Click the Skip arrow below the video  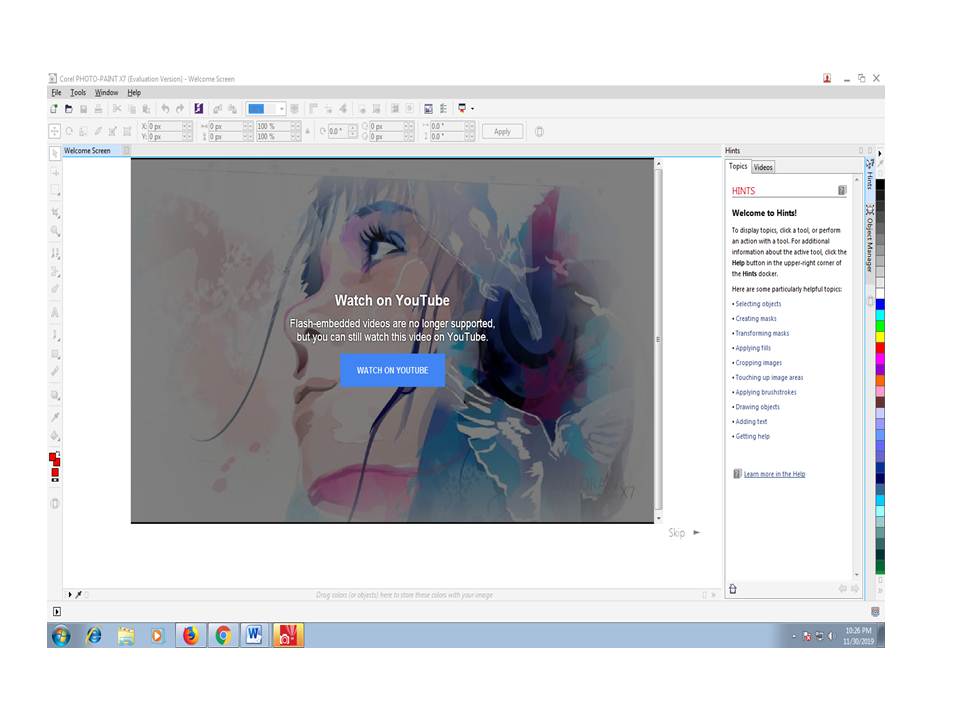697,533
